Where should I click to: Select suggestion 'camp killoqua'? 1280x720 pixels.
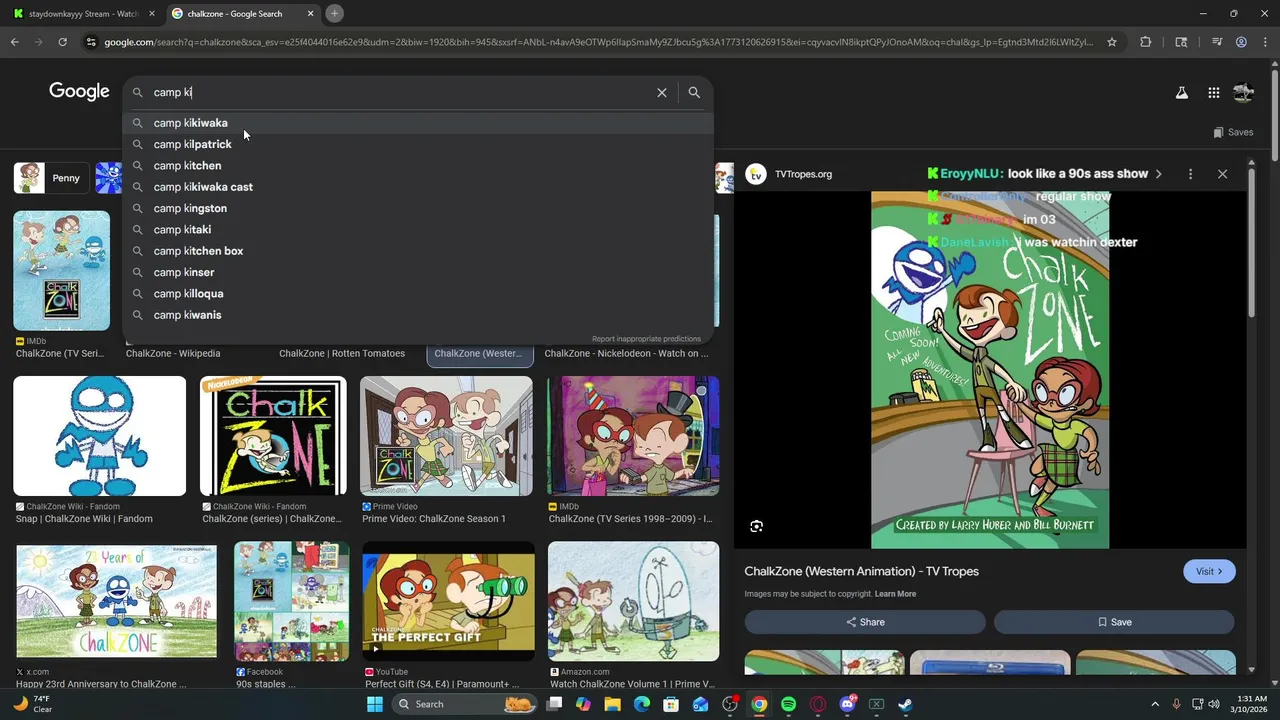tap(418, 294)
